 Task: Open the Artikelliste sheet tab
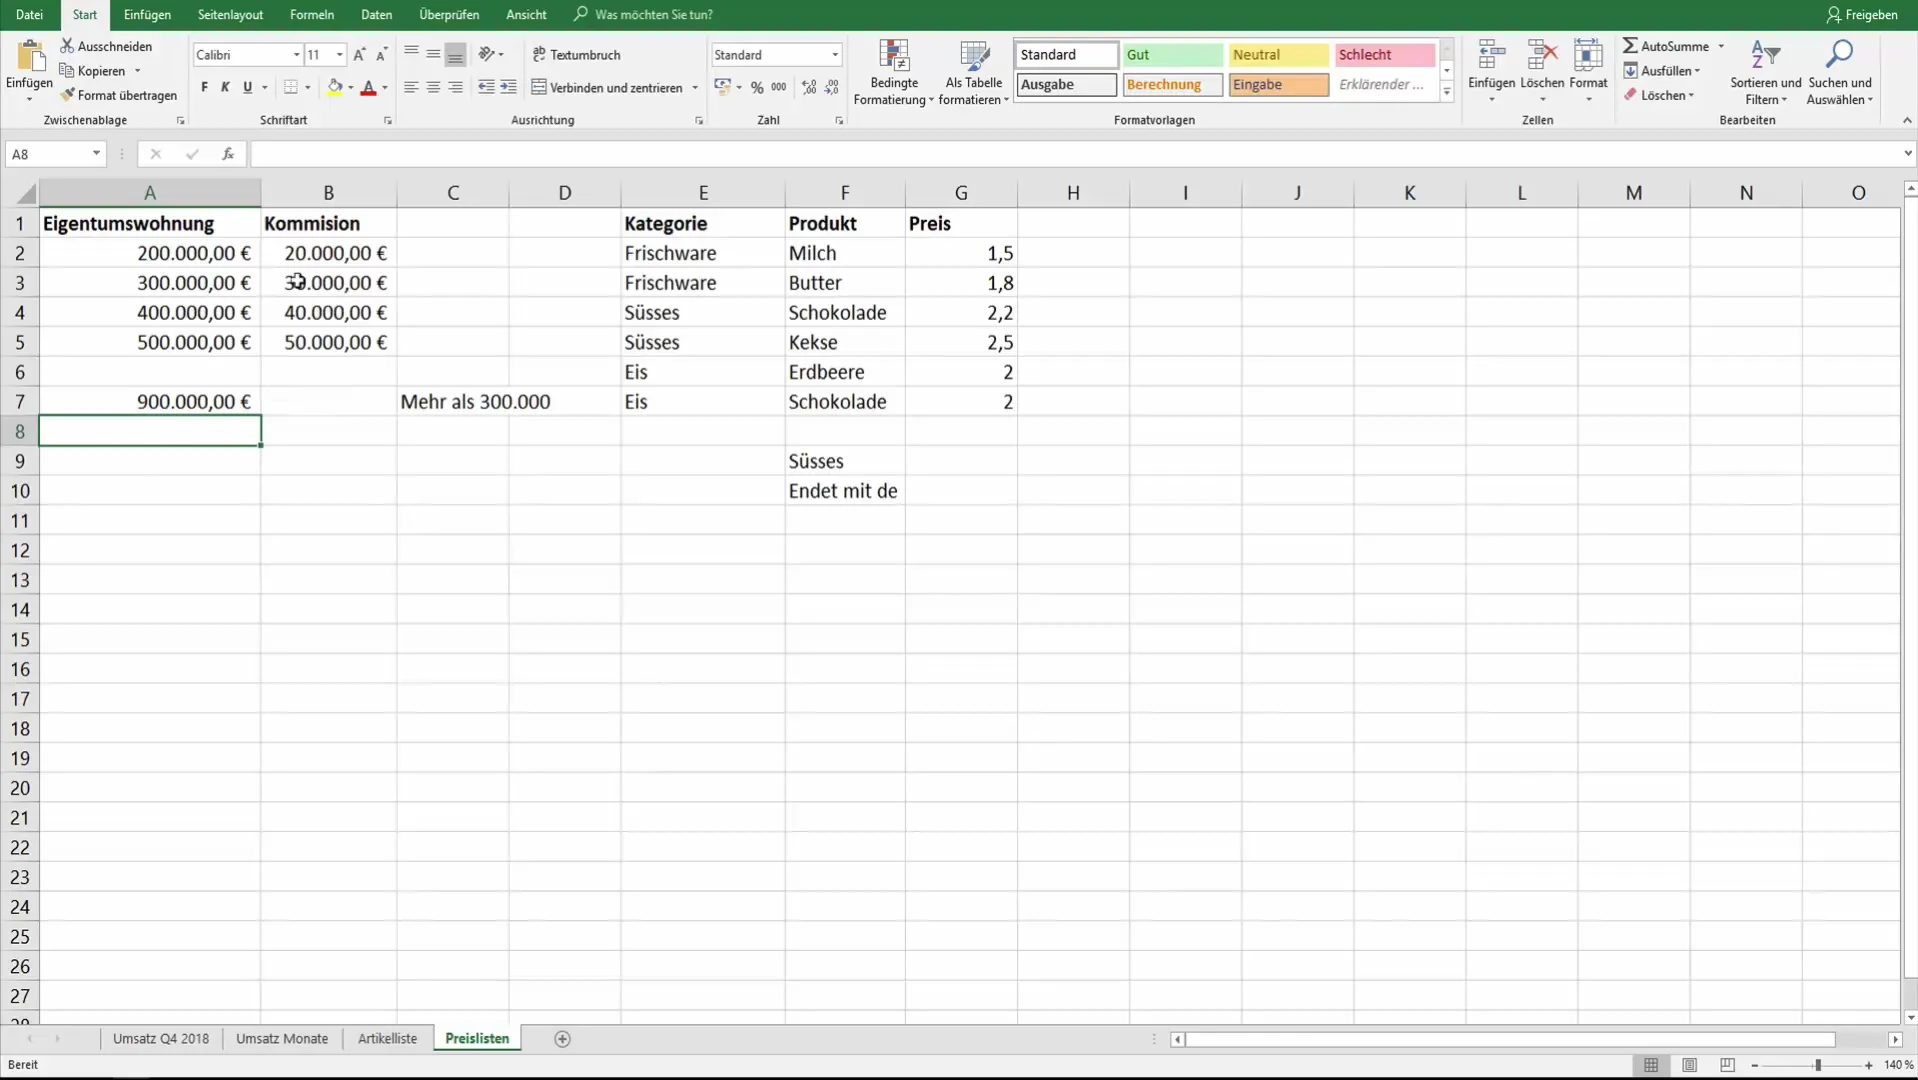click(387, 1039)
